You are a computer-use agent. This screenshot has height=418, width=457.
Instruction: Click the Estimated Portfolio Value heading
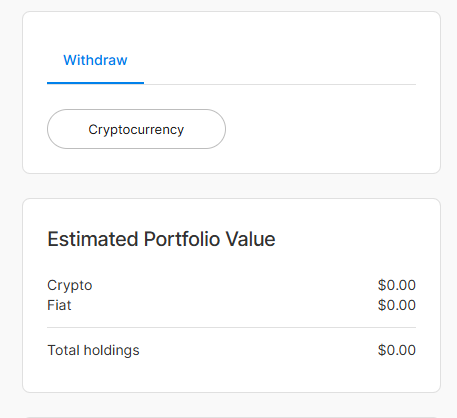pyautogui.click(x=161, y=239)
